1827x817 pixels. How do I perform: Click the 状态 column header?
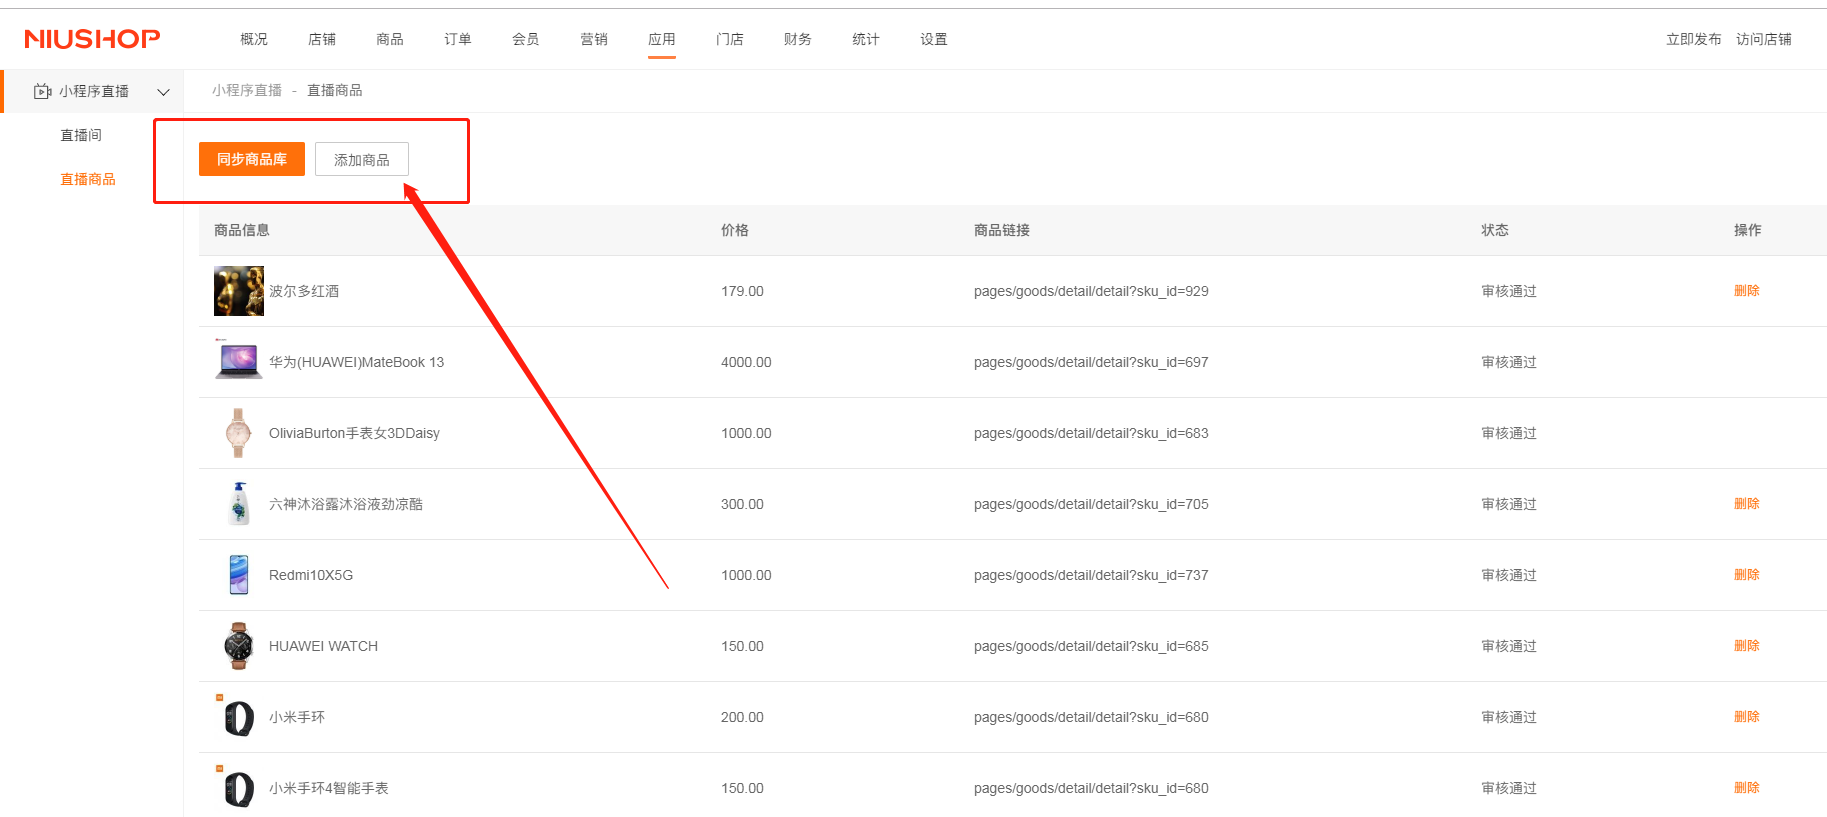click(x=1495, y=230)
